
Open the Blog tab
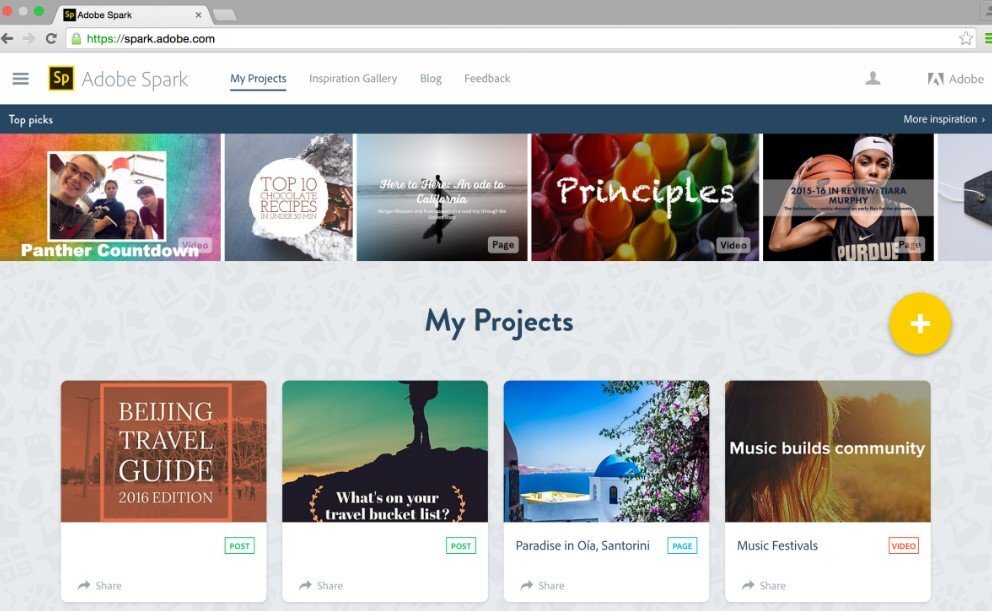tap(431, 78)
